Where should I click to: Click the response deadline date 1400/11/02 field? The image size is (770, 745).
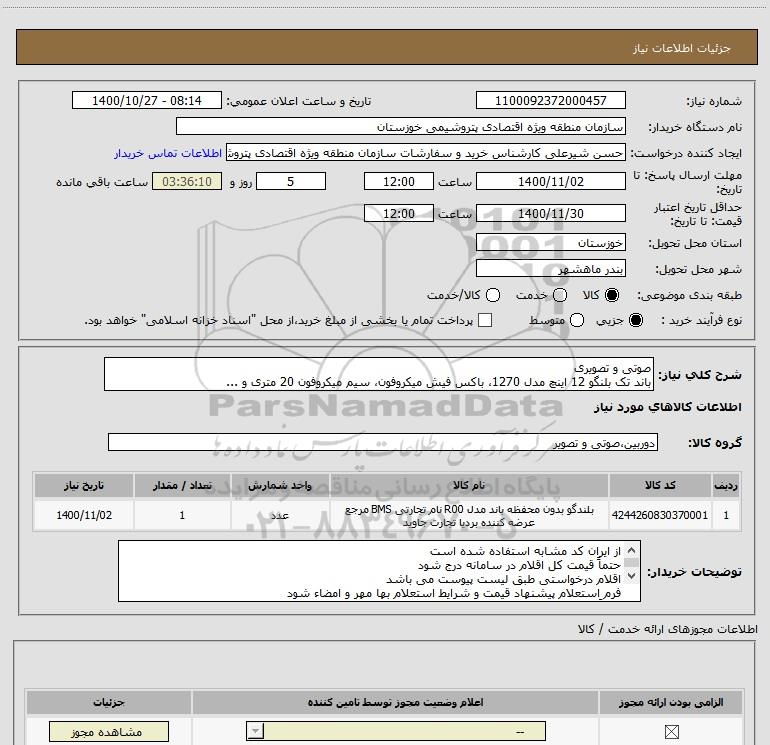click(550, 181)
